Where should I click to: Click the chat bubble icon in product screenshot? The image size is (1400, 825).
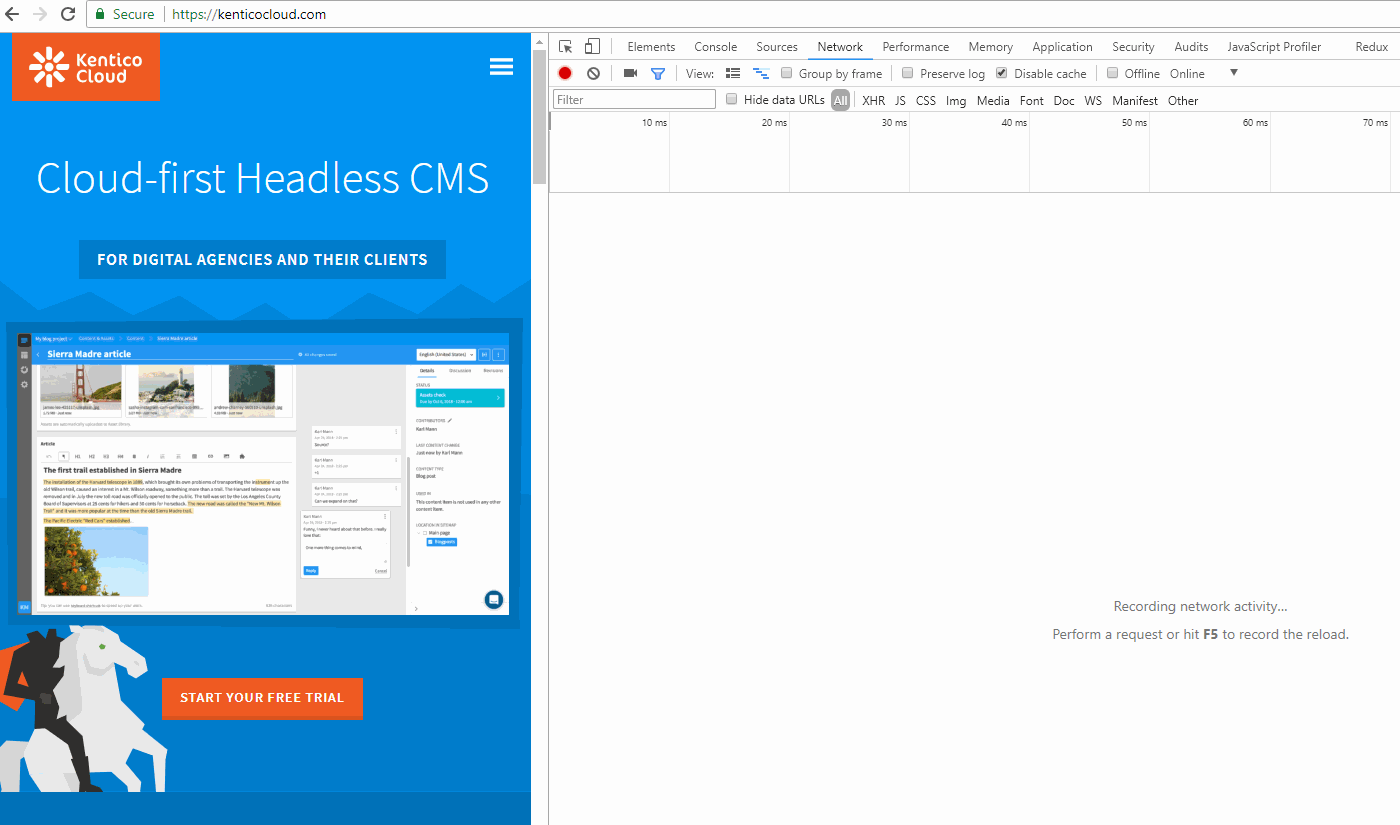tap(493, 599)
